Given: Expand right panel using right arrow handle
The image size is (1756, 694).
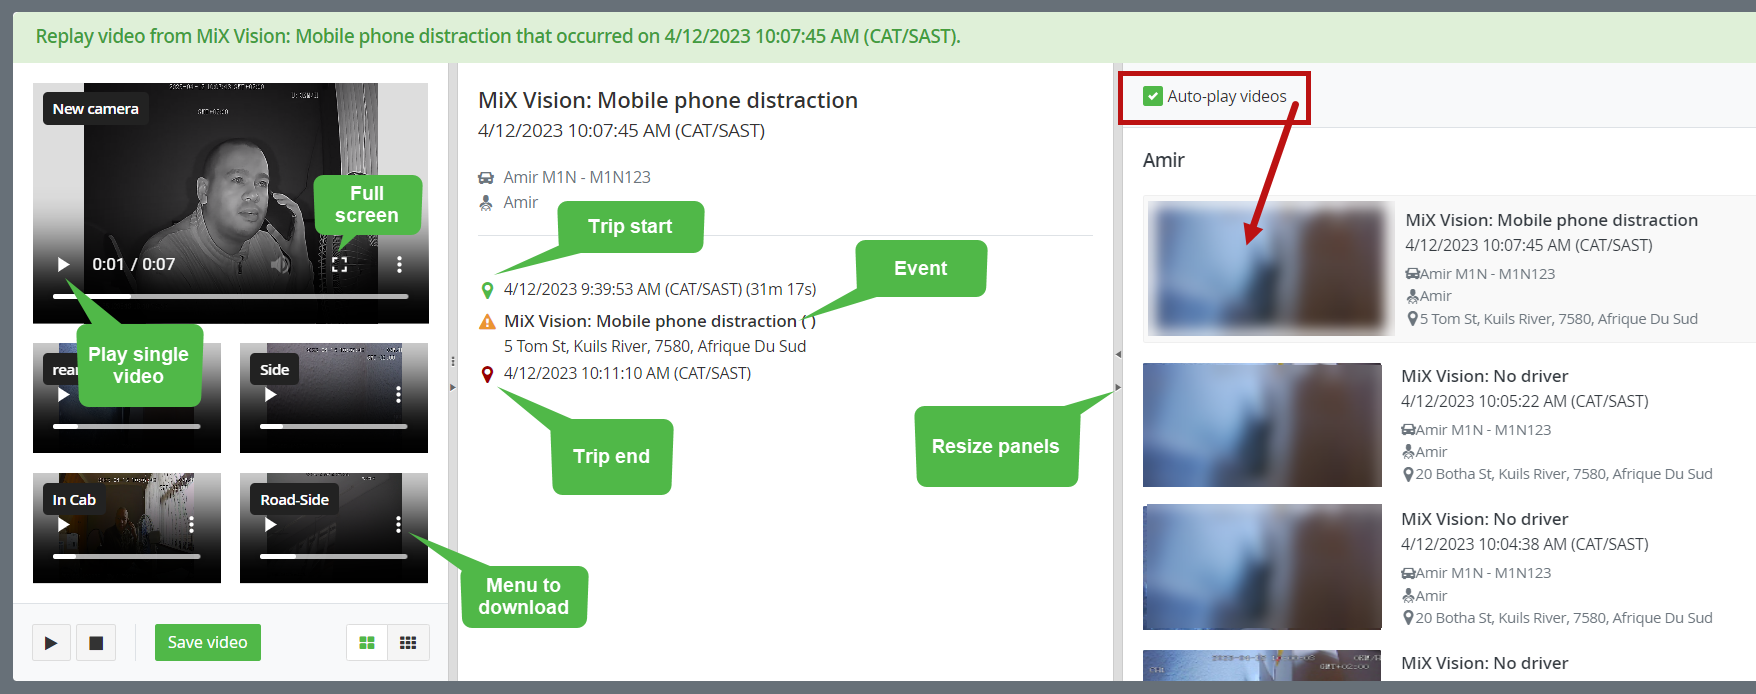Looking at the screenshot, I should pyautogui.click(x=1118, y=387).
